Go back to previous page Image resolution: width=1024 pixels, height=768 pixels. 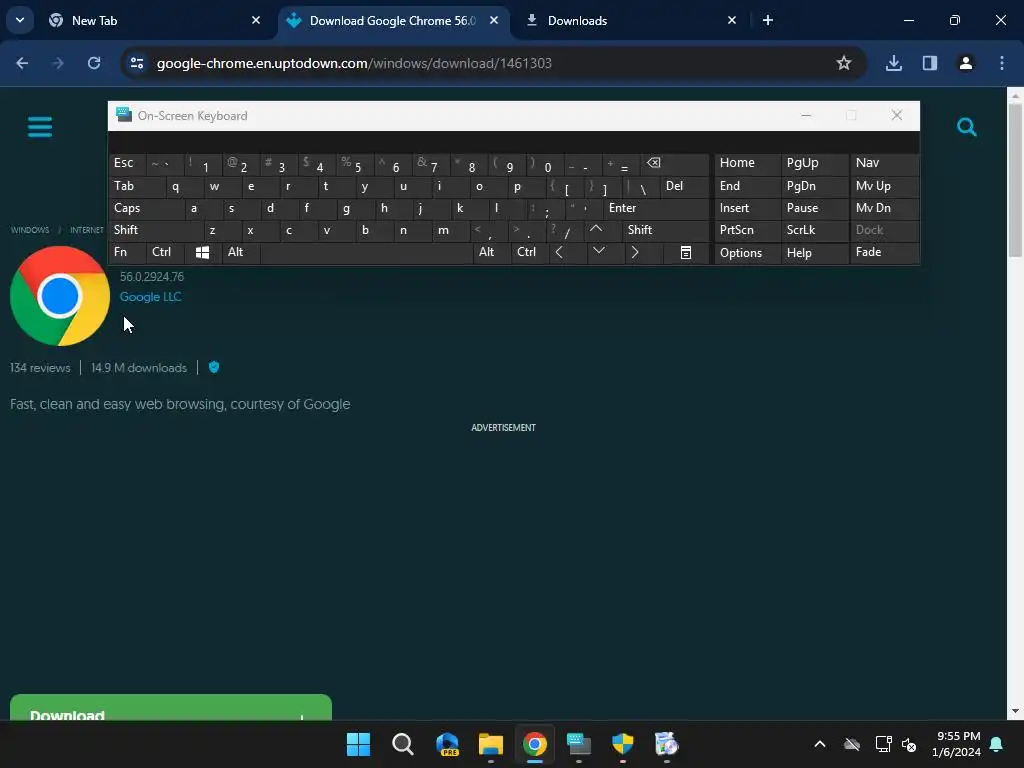tap(22, 63)
